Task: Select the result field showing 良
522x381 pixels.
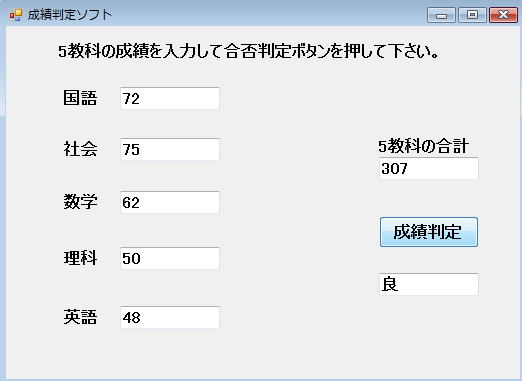Action: click(429, 284)
